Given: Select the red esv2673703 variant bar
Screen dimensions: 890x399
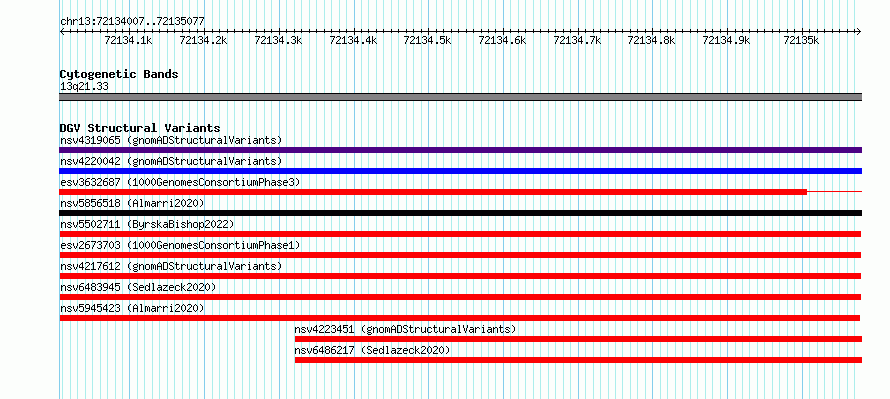Looking at the screenshot, I should (460, 255).
